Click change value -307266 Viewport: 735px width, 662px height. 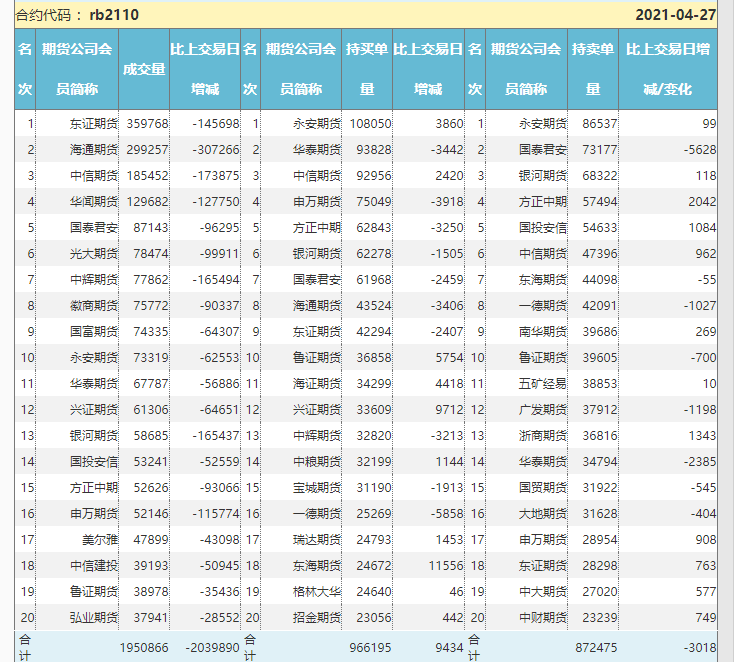point(216,150)
